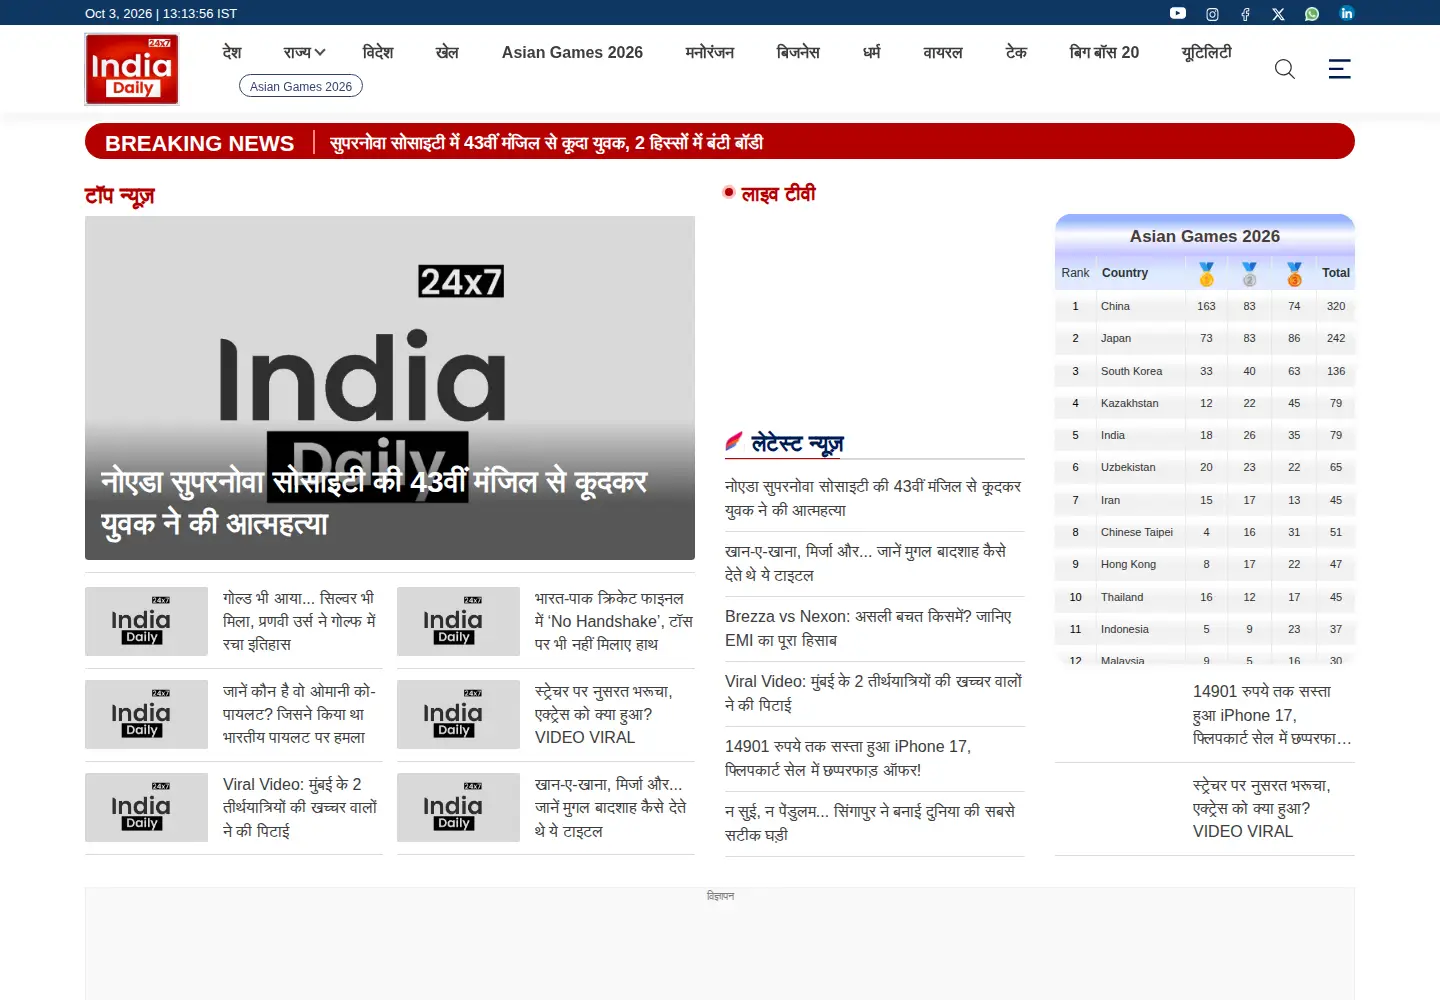Read the 'No Handshake' cricket final story
The image size is (1440, 1000).
(x=613, y=621)
